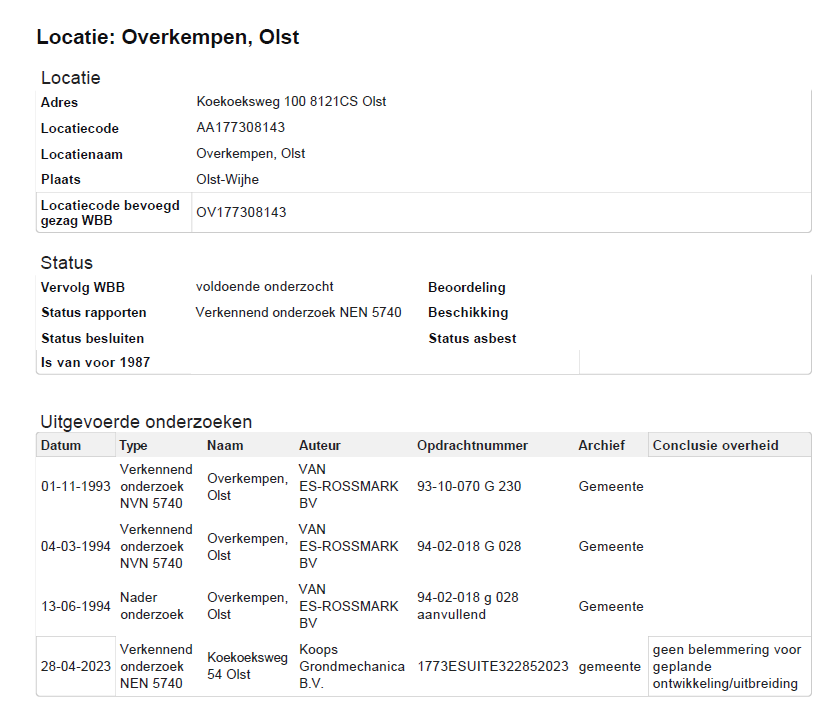The width and height of the screenshot is (837, 710).
Task: Click the 'Plaats' label
Action: coord(60,179)
